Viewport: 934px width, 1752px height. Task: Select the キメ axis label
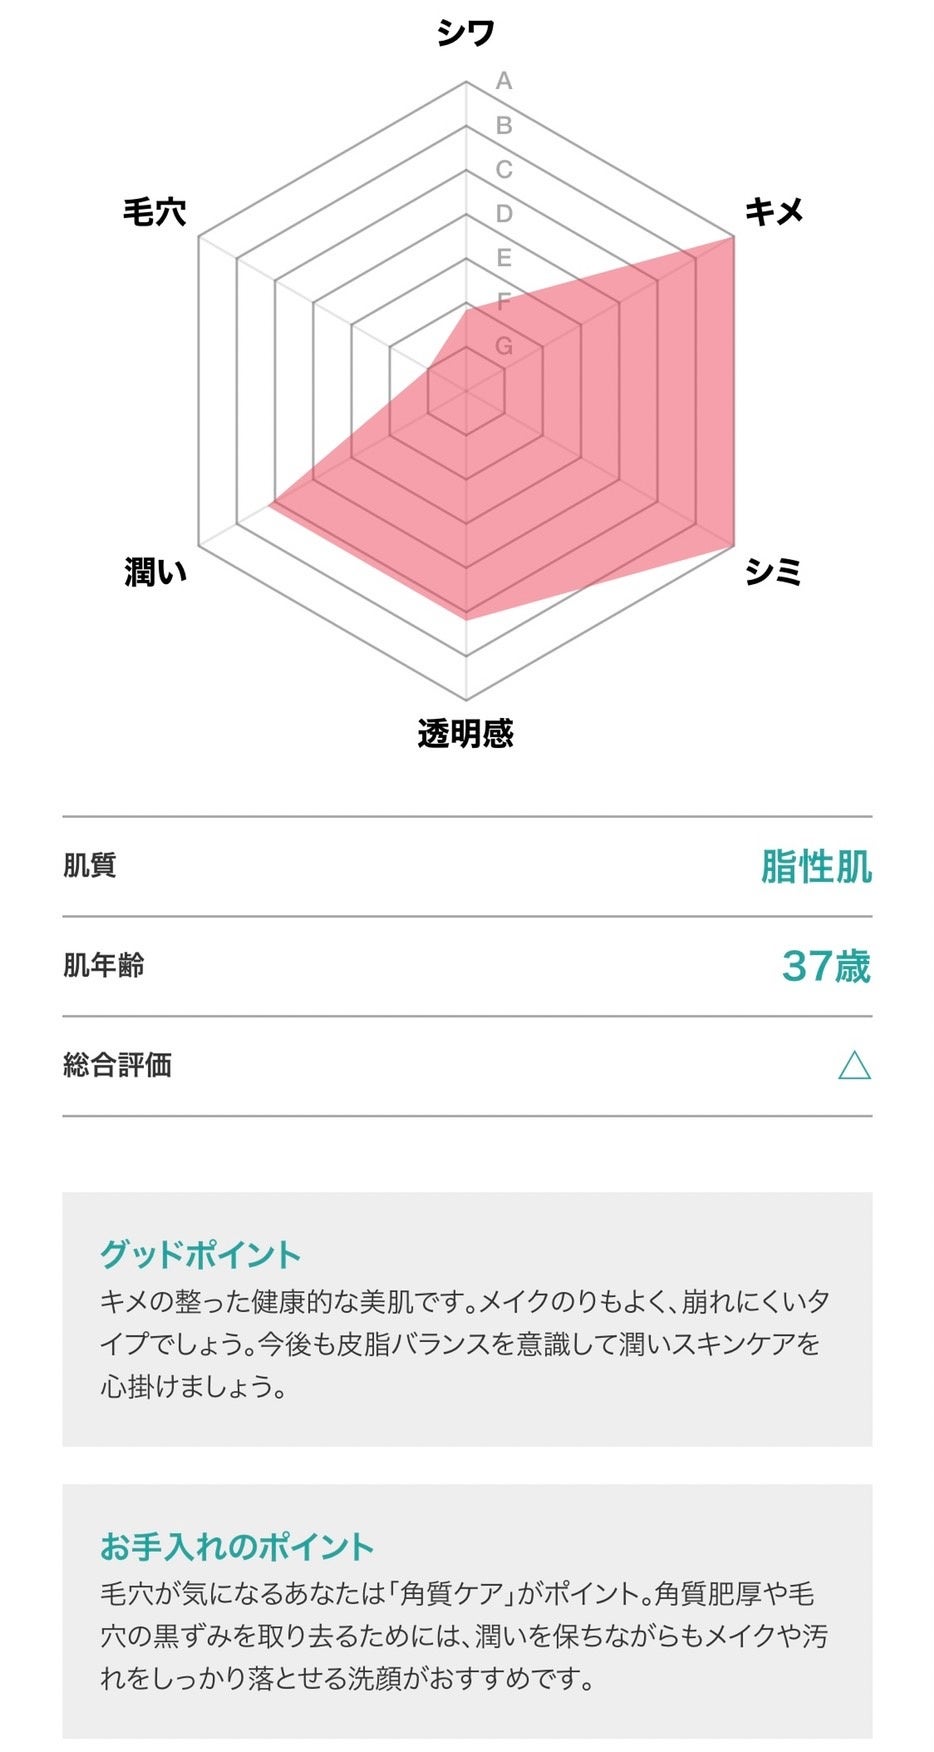774,212
